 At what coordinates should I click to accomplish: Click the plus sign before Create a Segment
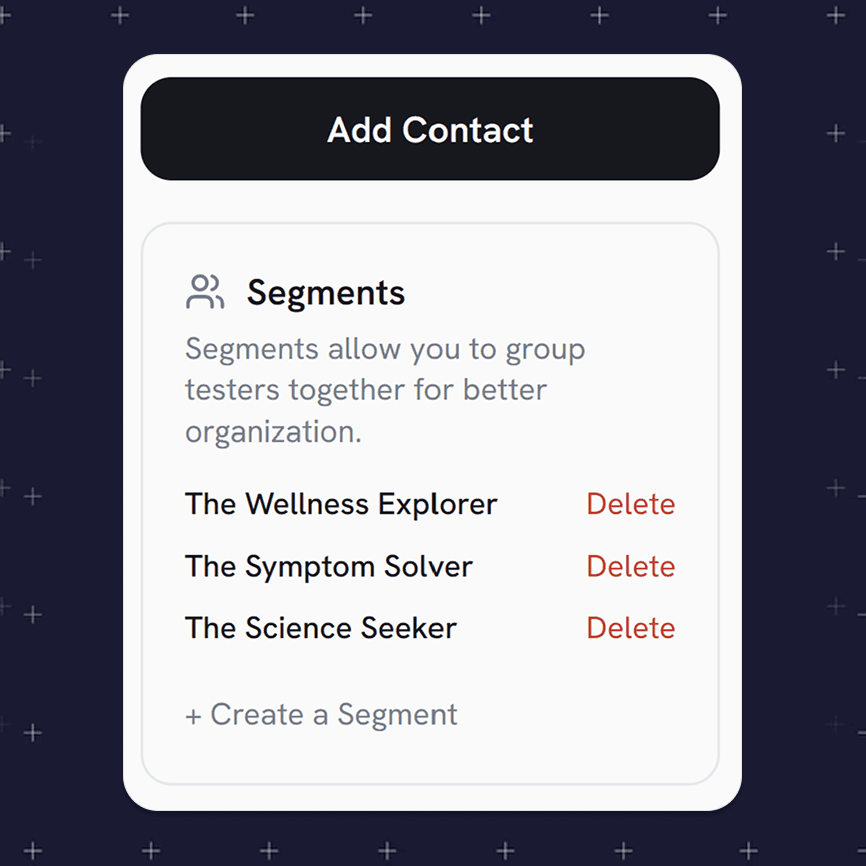pyautogui.click(x=193, y=716)
